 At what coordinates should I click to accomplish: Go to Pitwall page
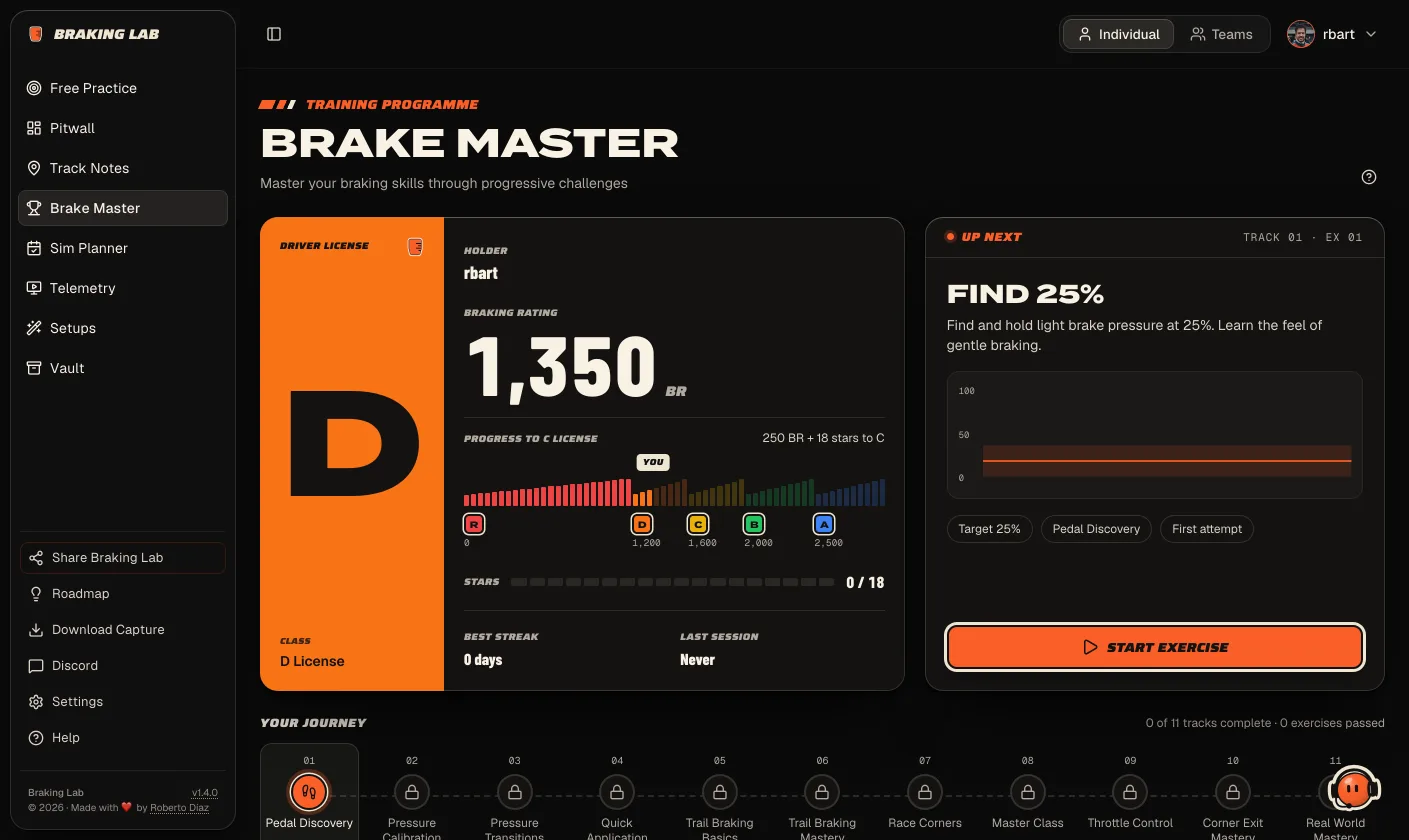point(123,128)
